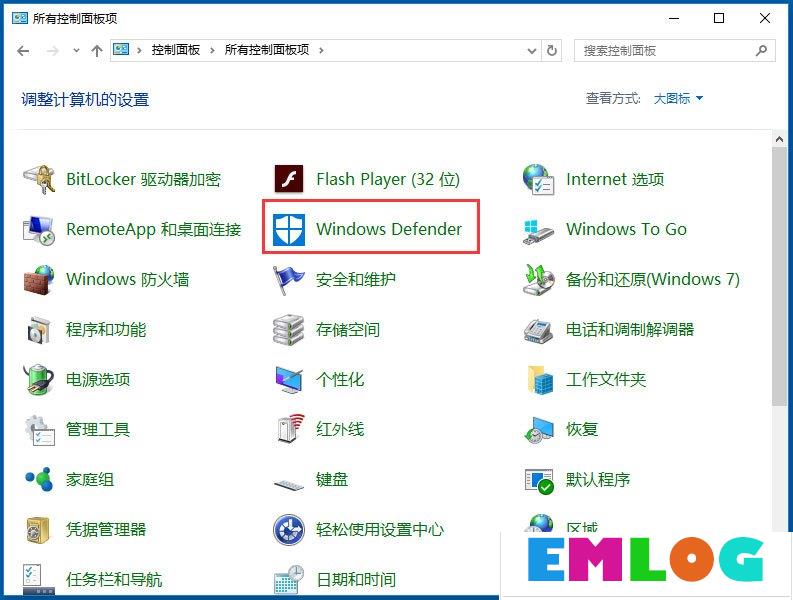
Task: Open the 电话和调制解调器 phone icon
Action: (539, 331)
